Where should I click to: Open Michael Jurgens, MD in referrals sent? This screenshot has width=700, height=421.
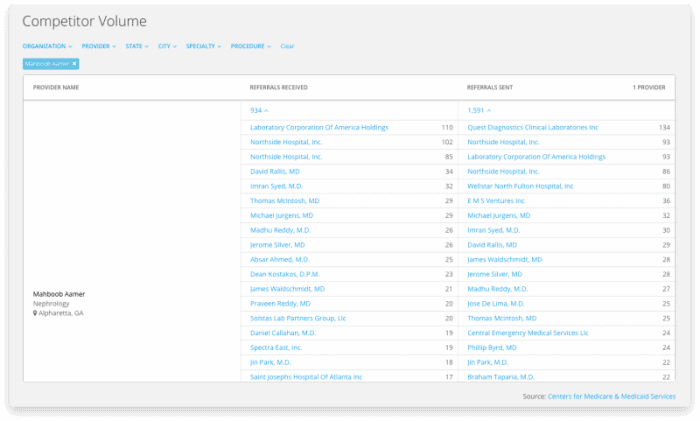coord(499,216)
